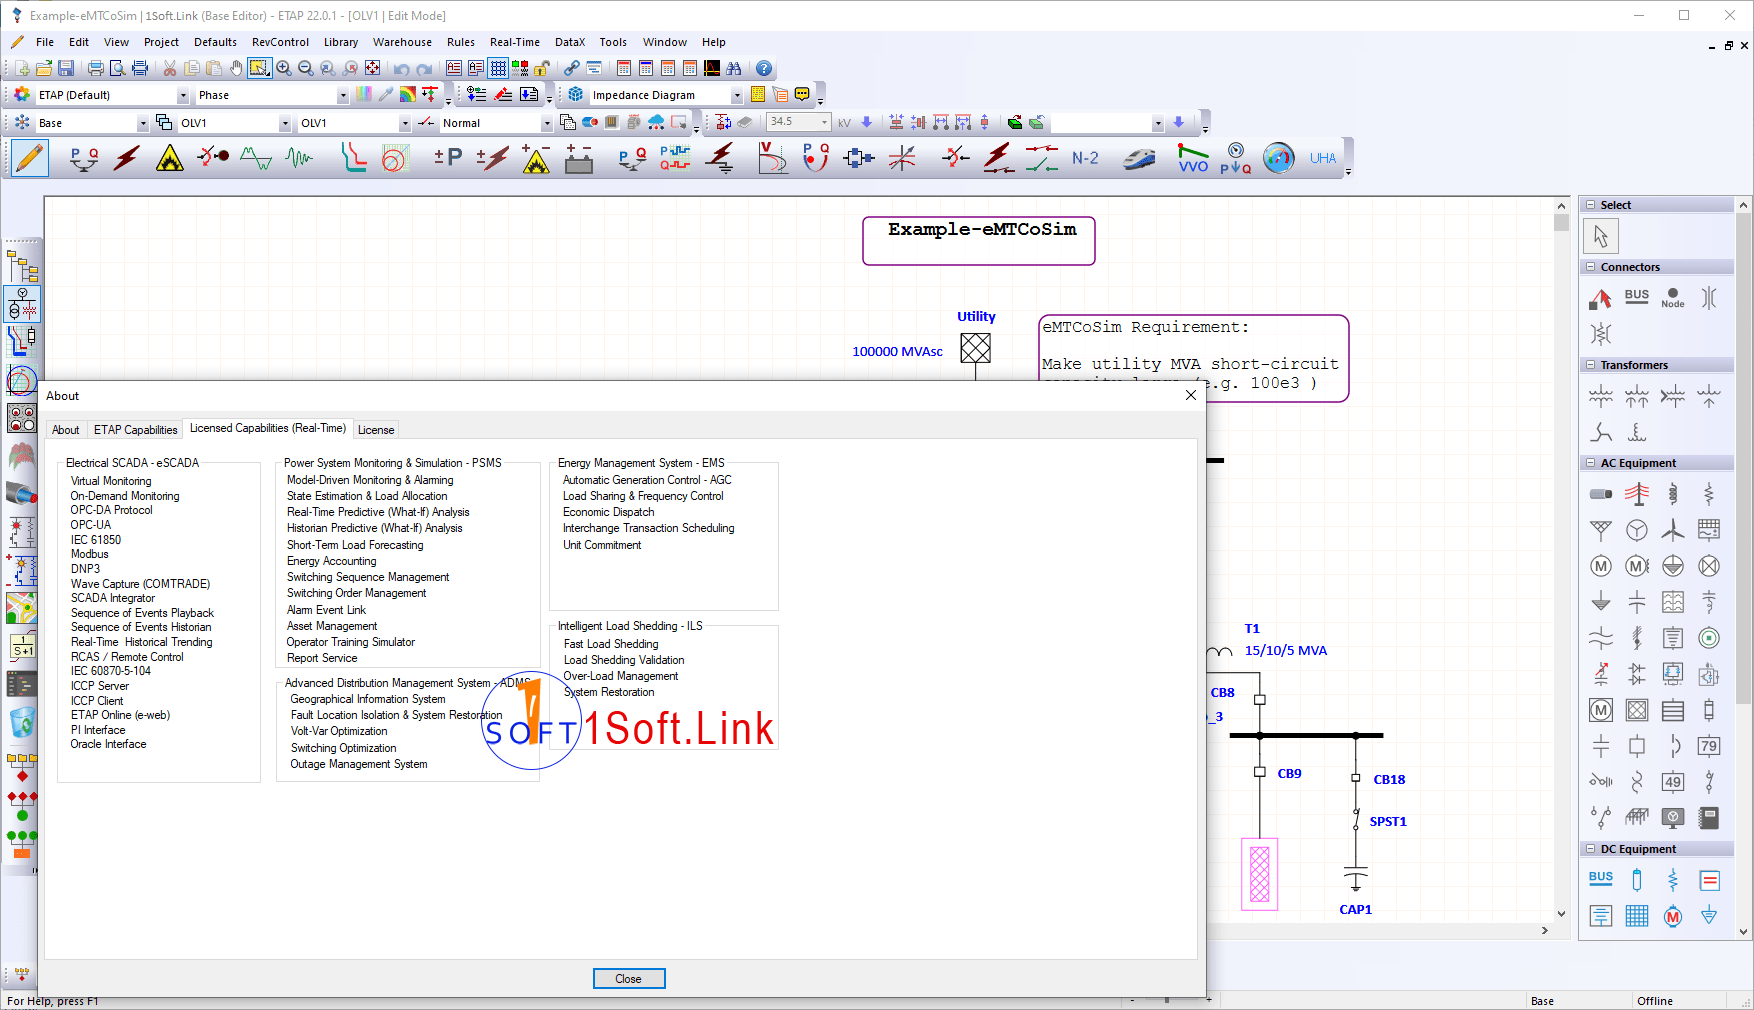Collapse the Connectors palette section
The width and height of the screenshot is (1754, 1010).
(1591, 267)
